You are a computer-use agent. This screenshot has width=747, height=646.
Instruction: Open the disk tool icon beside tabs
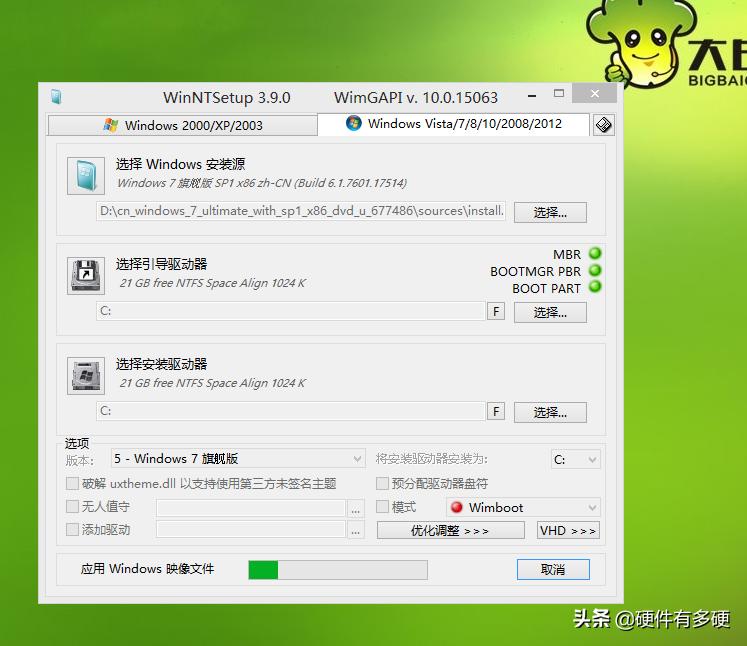604,125
